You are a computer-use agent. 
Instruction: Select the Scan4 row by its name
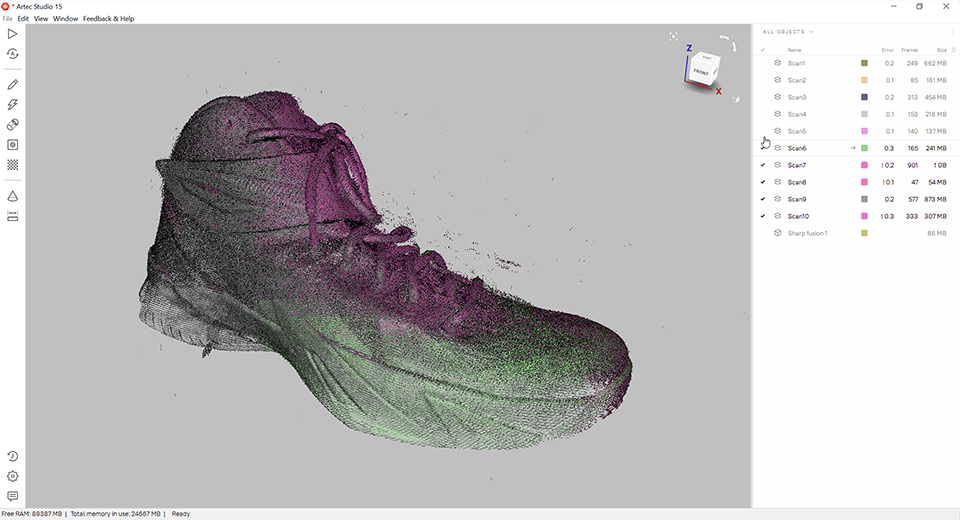tap(797, 114)
